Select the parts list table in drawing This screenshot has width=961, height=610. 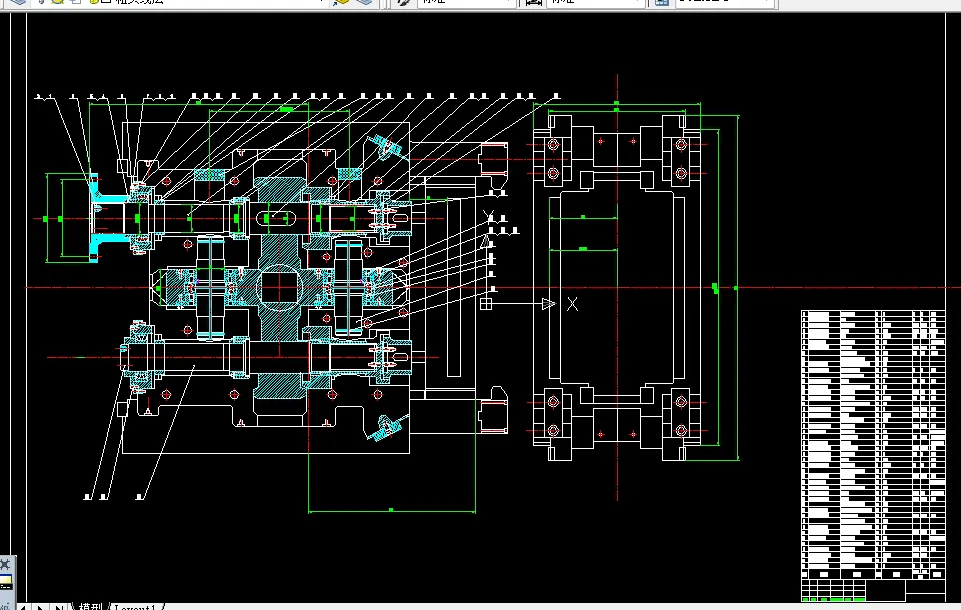point(873,456)
